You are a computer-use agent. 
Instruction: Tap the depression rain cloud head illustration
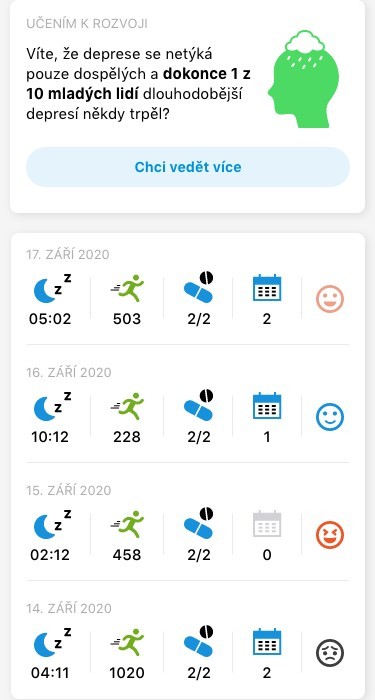(304, 79)
